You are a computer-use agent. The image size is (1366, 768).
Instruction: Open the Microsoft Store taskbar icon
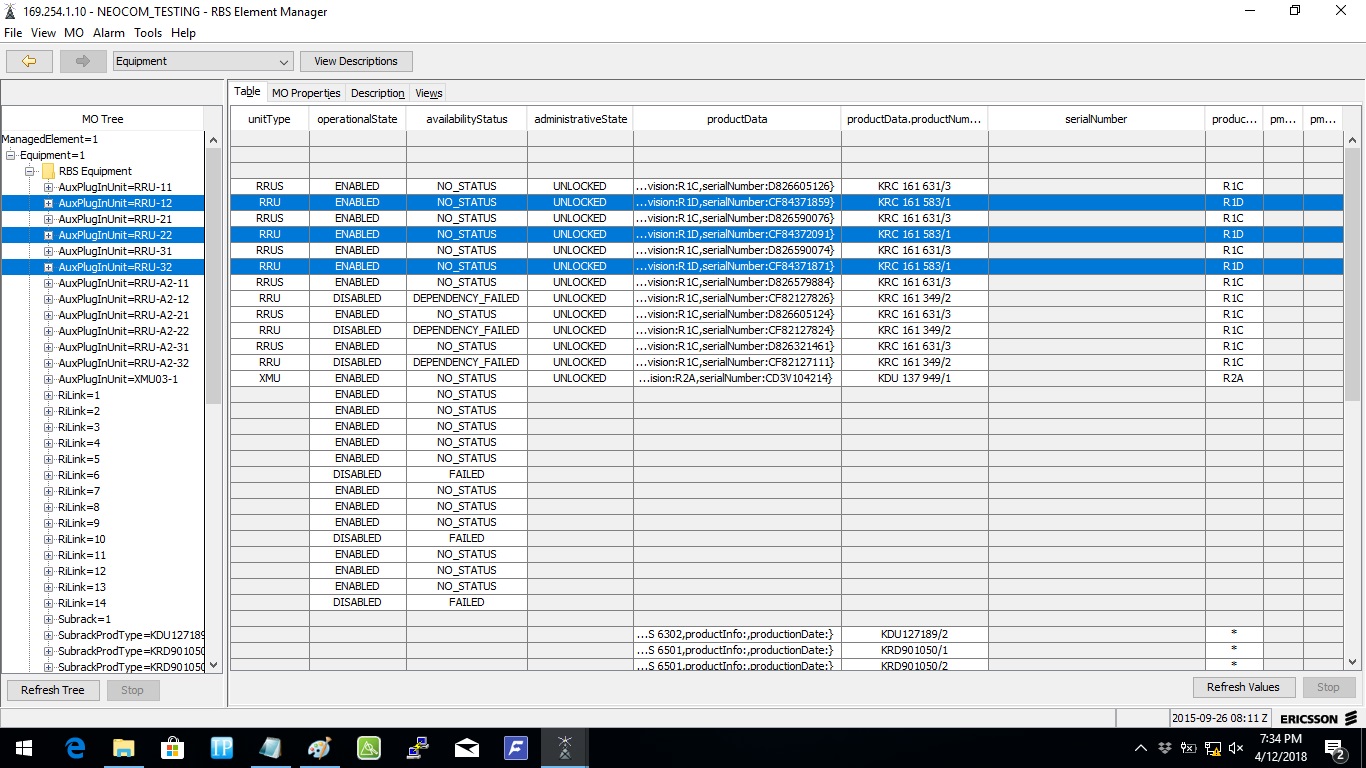click(x=173, y=748)
